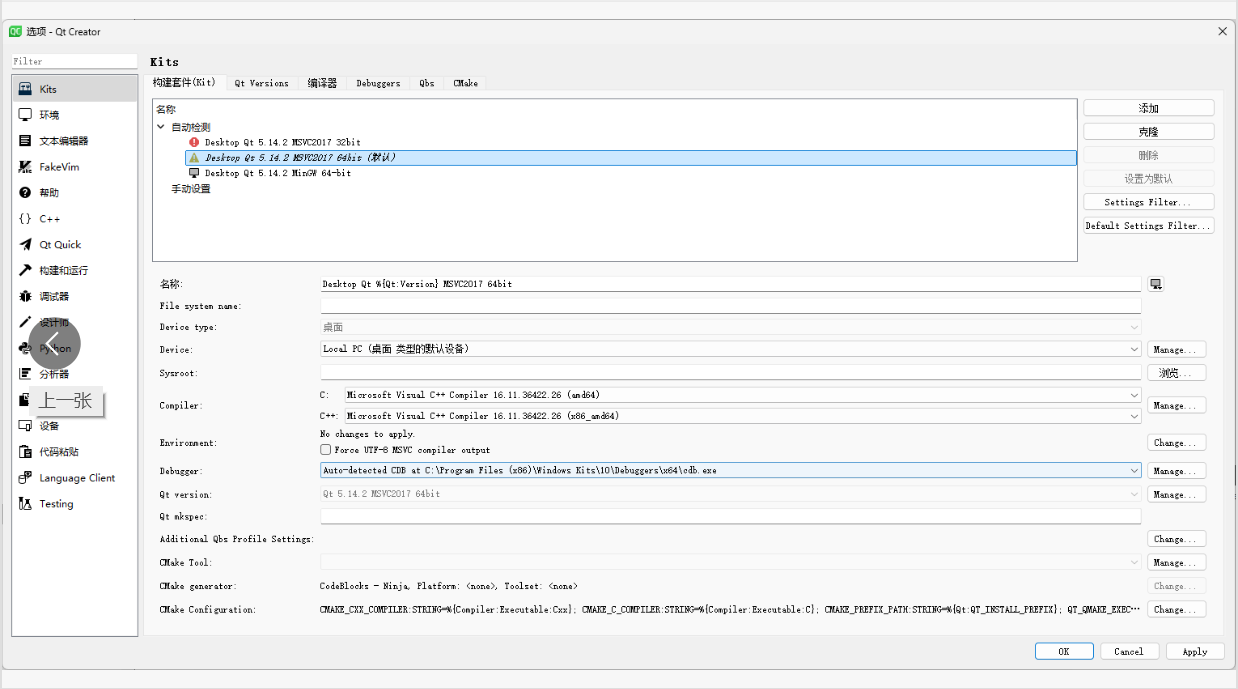Click Change... for Additional Qbs Profile Settings
The image size is (1238, 689).
point(1176,539)
